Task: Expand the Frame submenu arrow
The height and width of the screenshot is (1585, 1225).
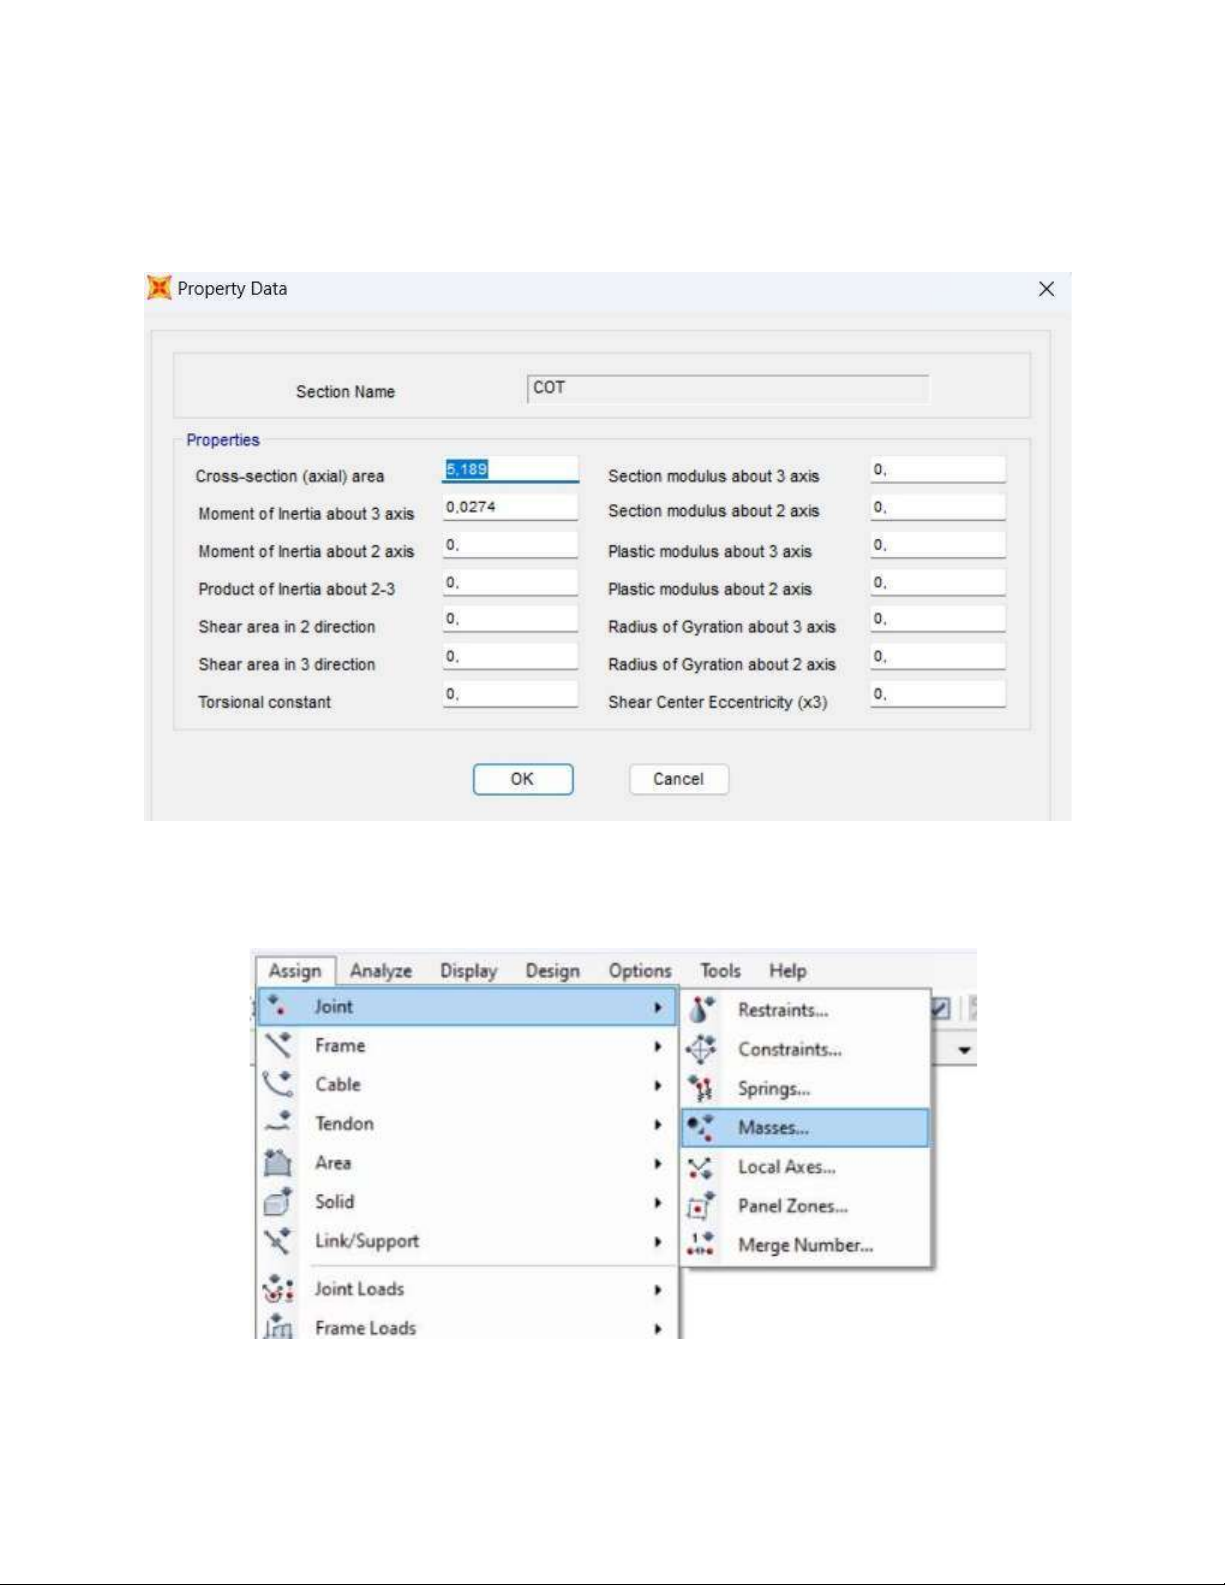Action: click(x=658, y=1046)
